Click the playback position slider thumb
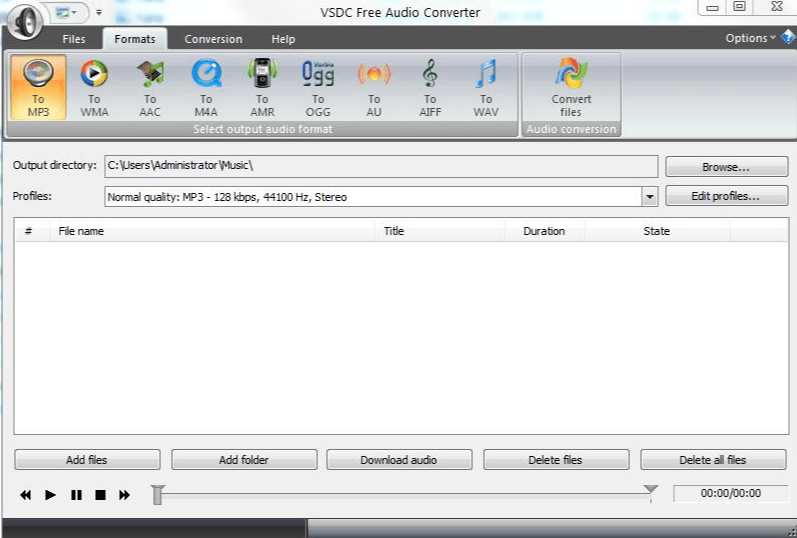 coord(158,495)
